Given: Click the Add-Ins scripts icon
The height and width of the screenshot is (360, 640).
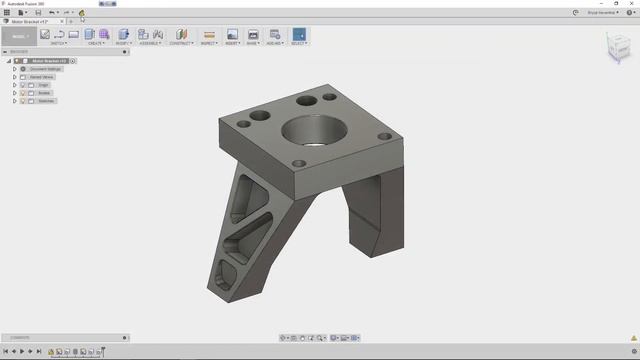Looking at the screenshot, I should [x=275, y=34].
